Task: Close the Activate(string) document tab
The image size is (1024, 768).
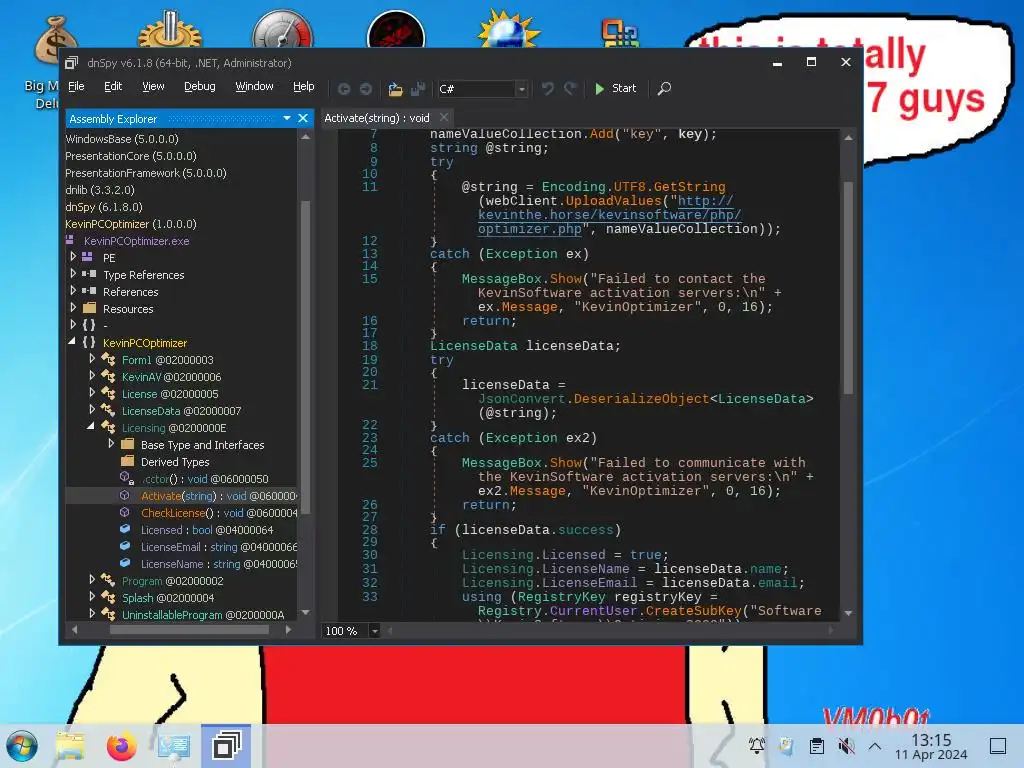Action: (444, 118)
